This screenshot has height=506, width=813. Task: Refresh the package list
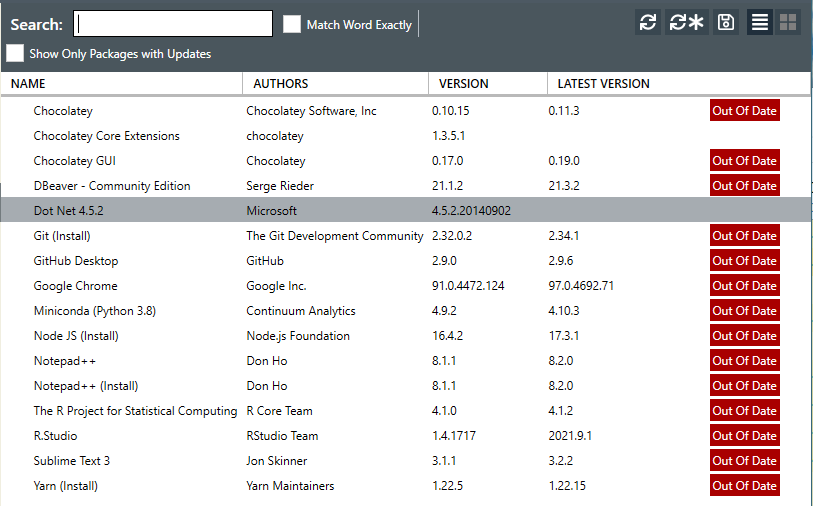click(648, 22)
